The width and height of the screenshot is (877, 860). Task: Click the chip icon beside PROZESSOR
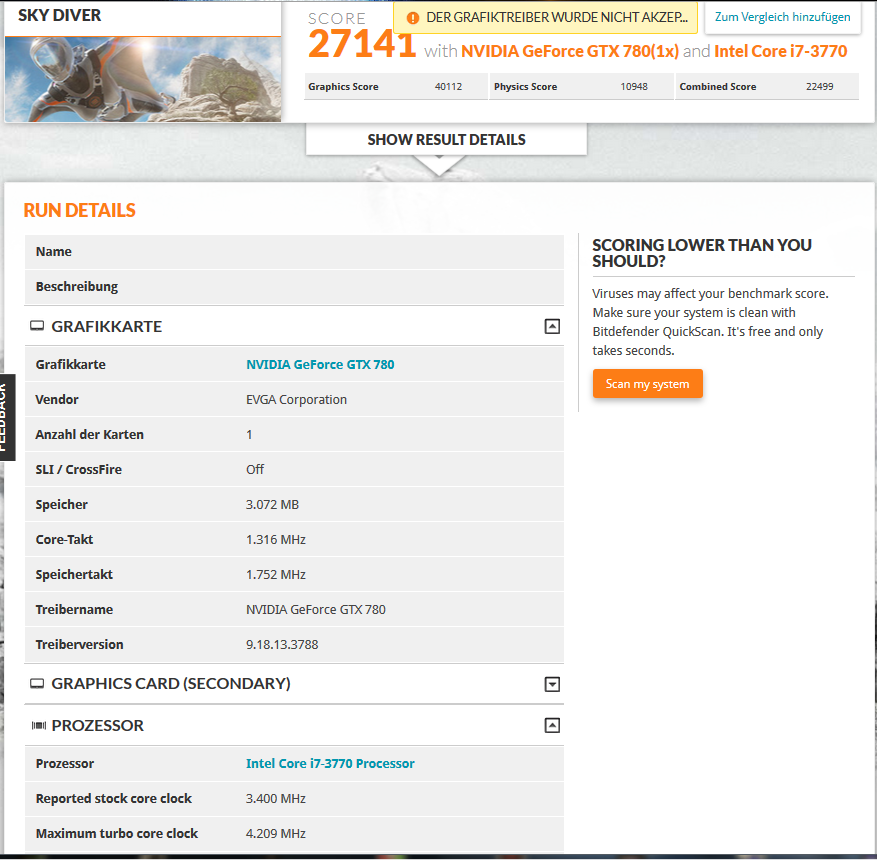[x=39, y=725]
